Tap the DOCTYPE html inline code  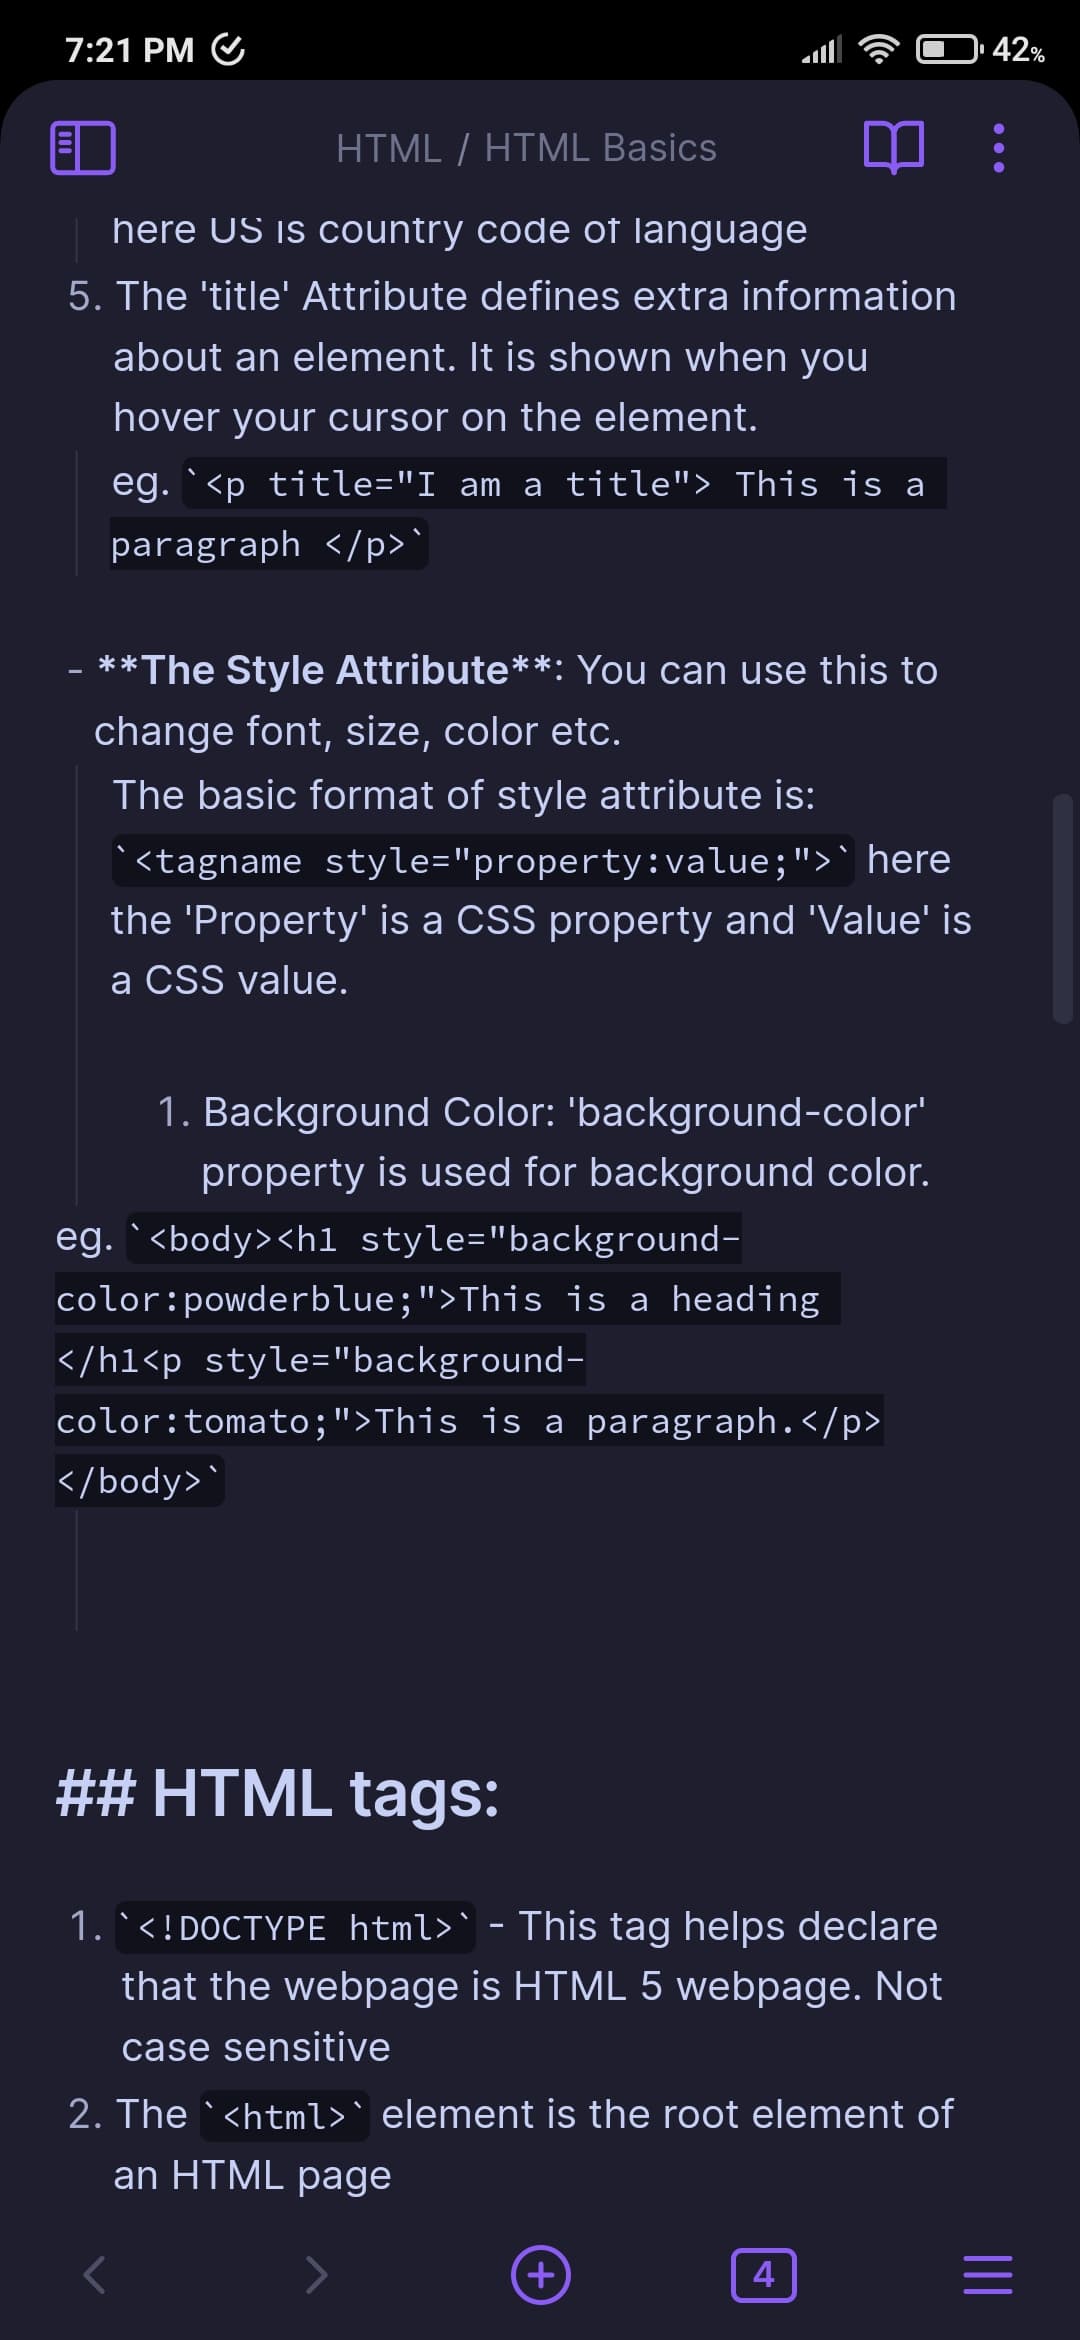coord(296,1927)
